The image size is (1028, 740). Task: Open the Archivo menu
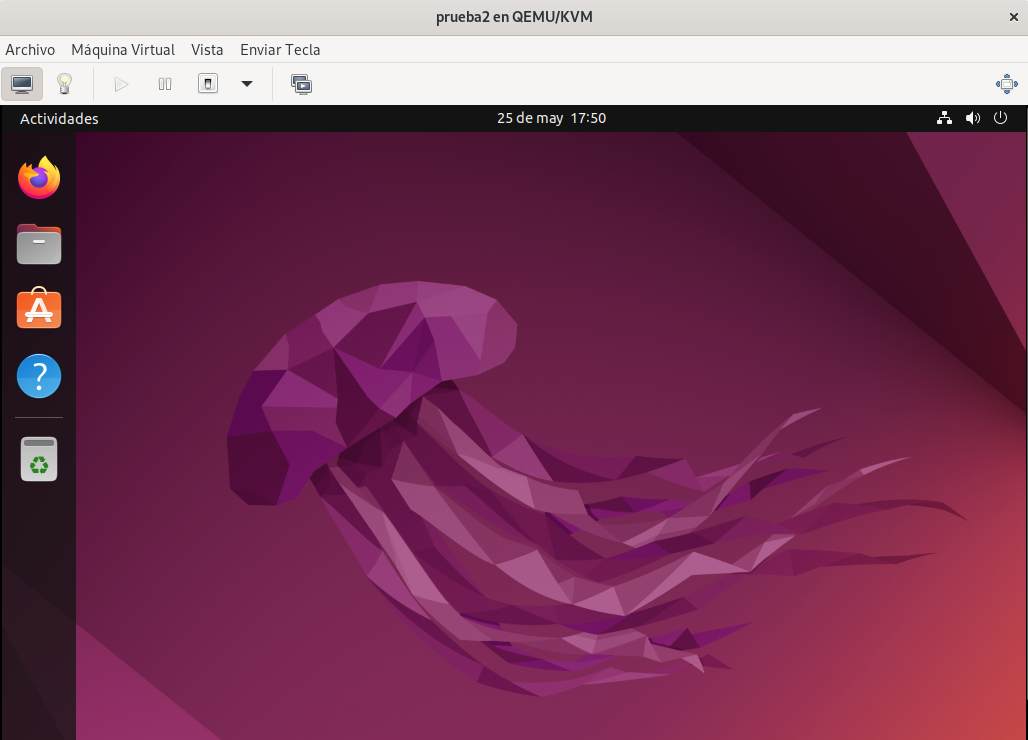pos(30,50)
